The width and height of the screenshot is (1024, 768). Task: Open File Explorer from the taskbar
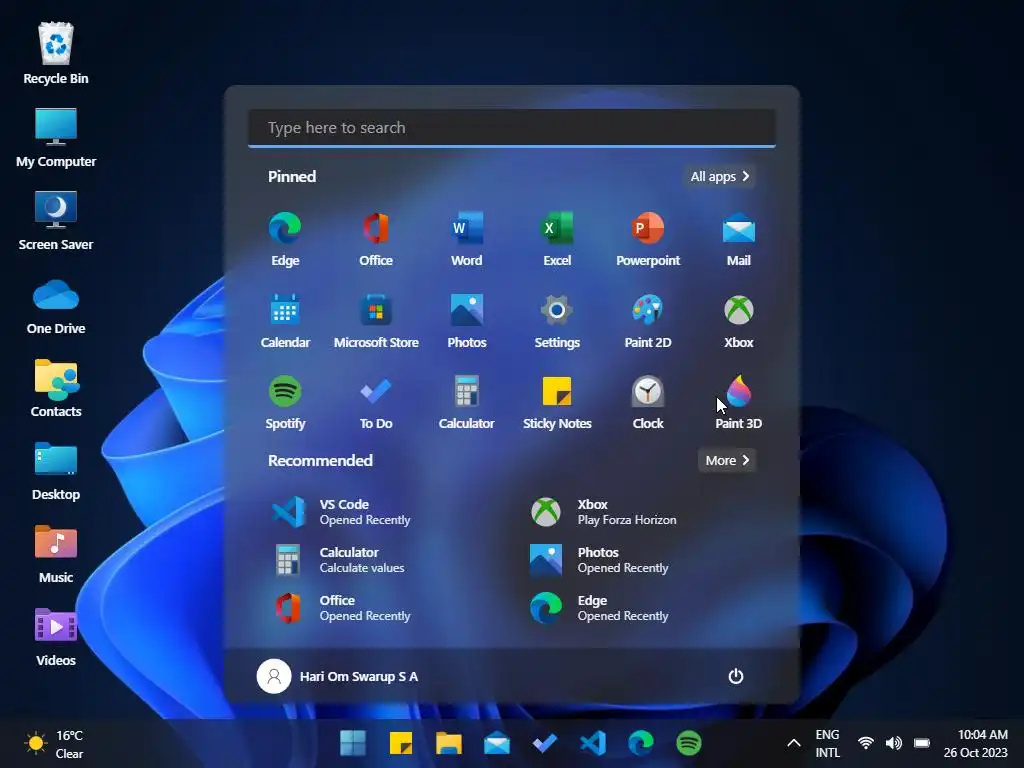tap(449, 743)
